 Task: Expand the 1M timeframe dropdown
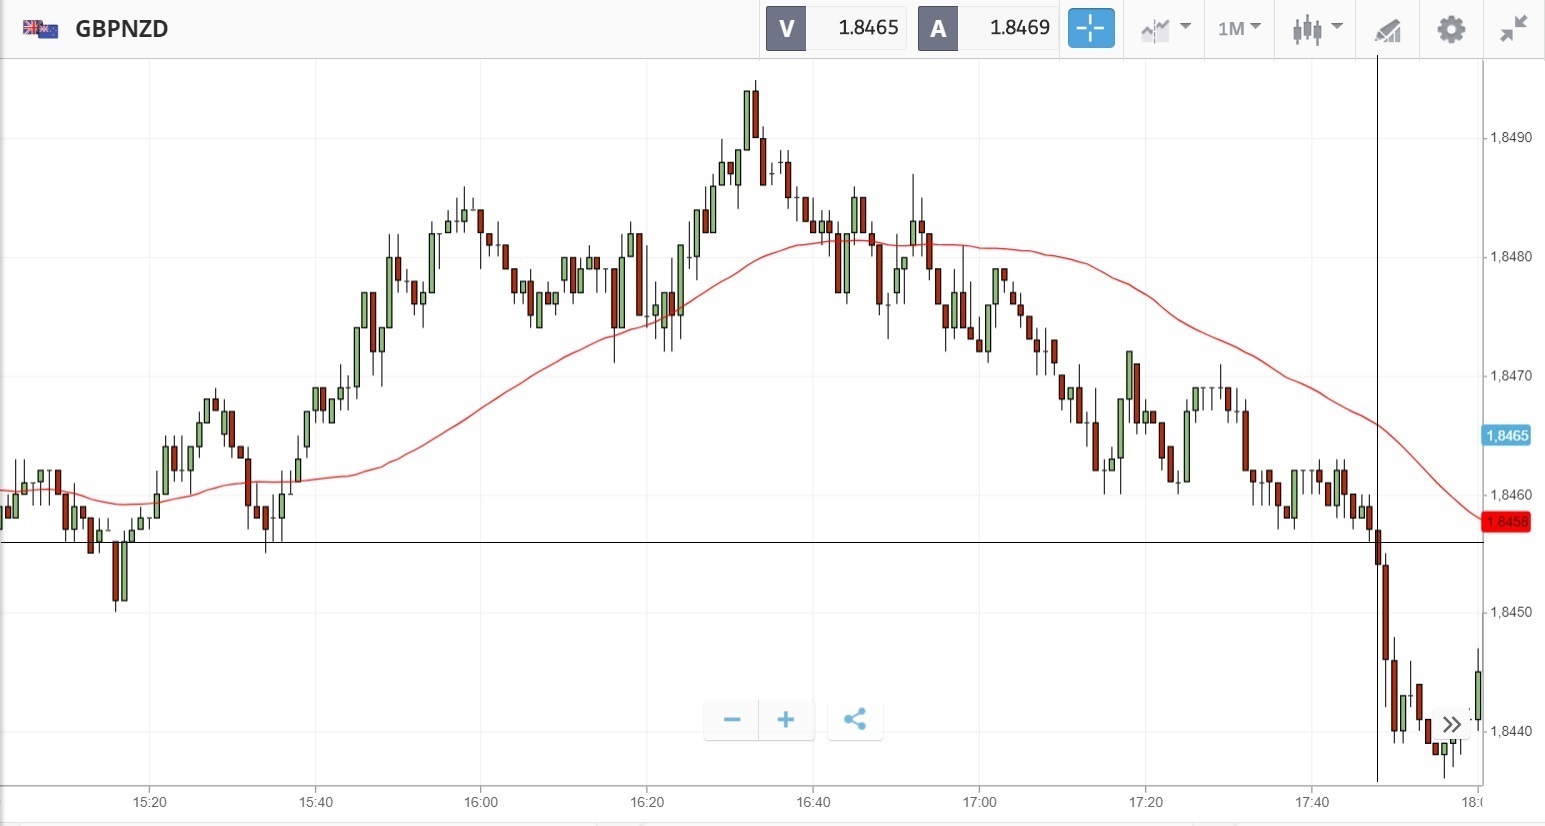click(1239, 28)
